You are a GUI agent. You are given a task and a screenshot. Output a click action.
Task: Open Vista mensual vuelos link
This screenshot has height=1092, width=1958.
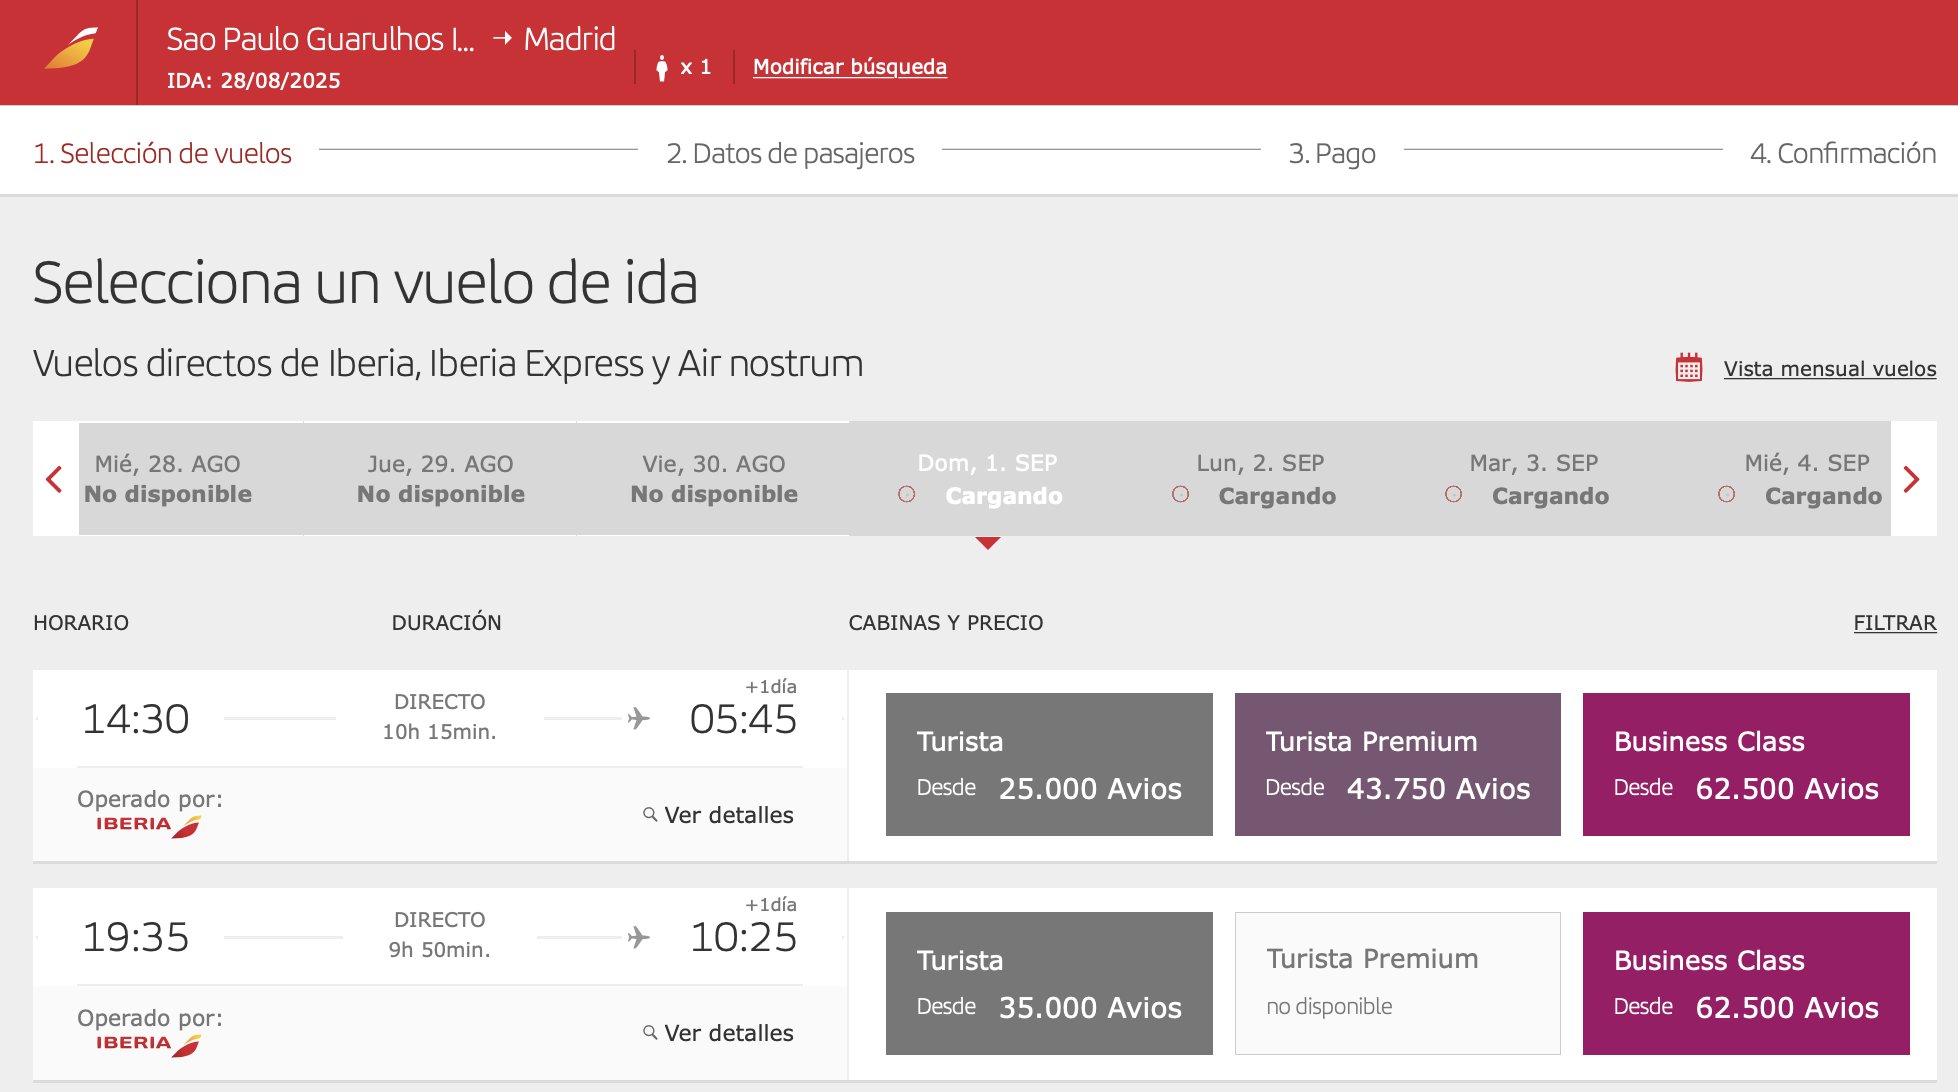point(1829,368)
